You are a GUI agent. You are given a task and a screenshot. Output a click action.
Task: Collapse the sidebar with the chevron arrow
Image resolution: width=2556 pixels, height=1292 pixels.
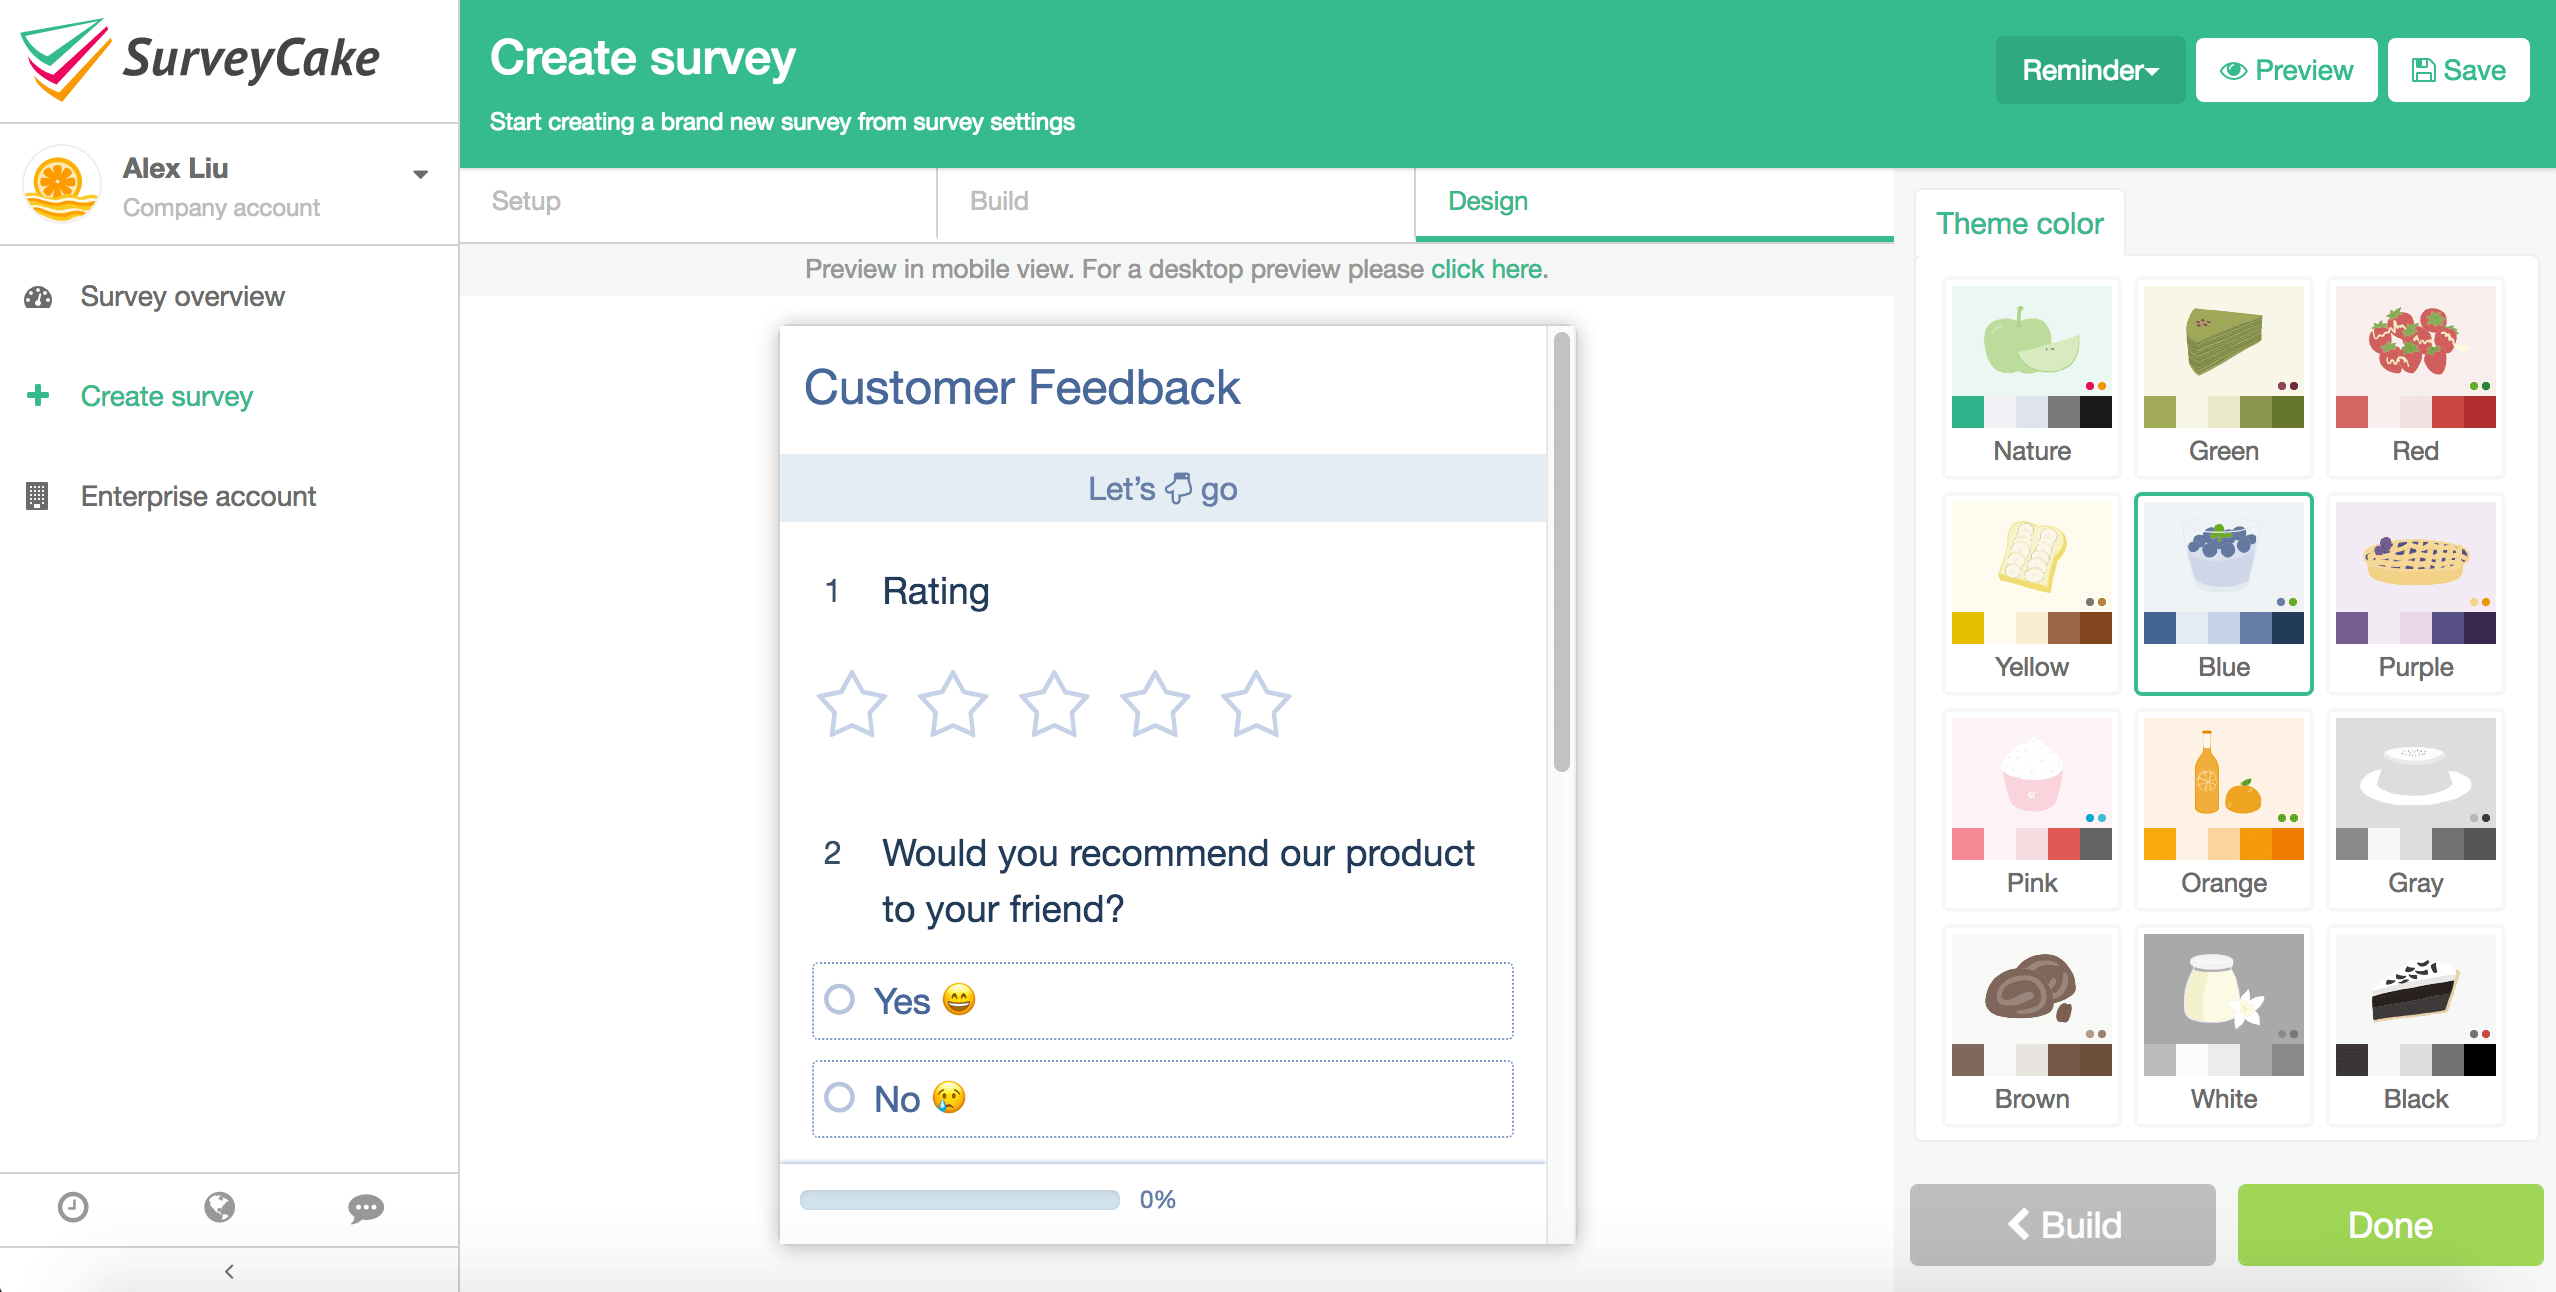point(230,1272)
